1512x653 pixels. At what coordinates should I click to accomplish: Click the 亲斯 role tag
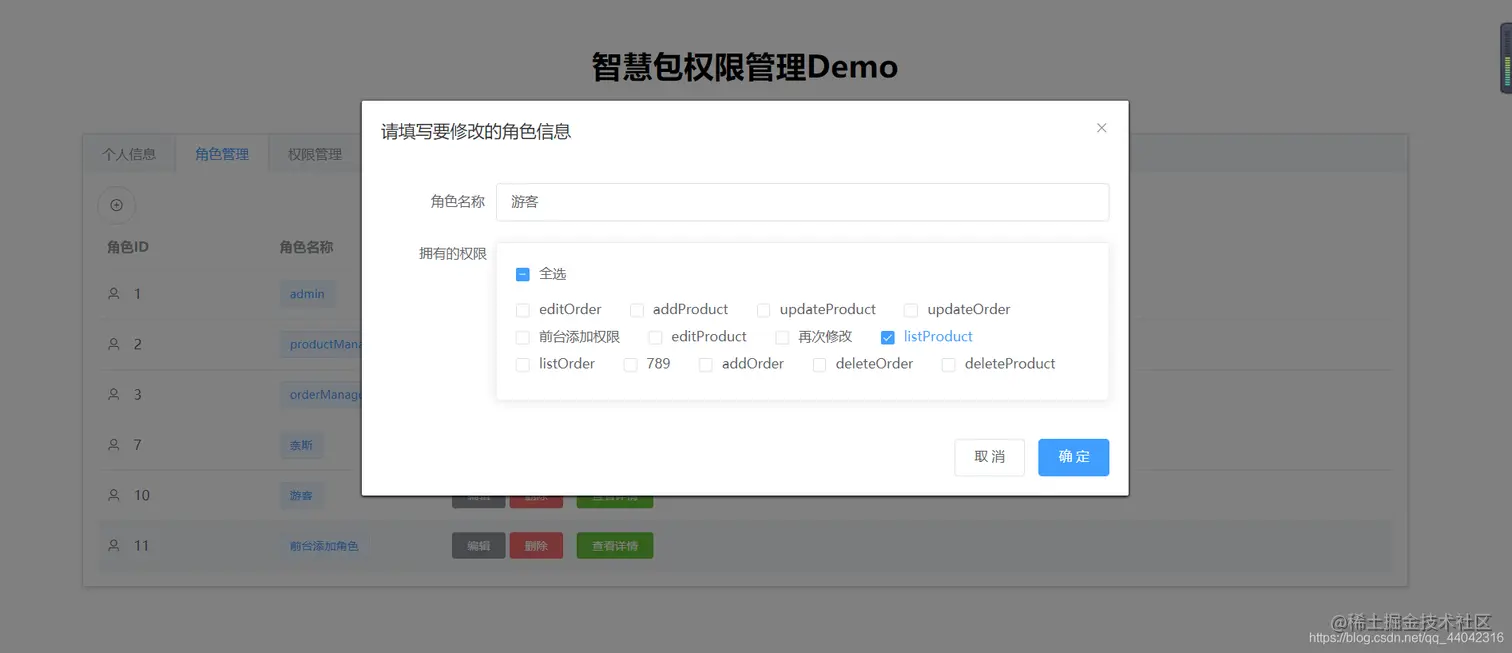pyautogui.click(x=301, y=445)
